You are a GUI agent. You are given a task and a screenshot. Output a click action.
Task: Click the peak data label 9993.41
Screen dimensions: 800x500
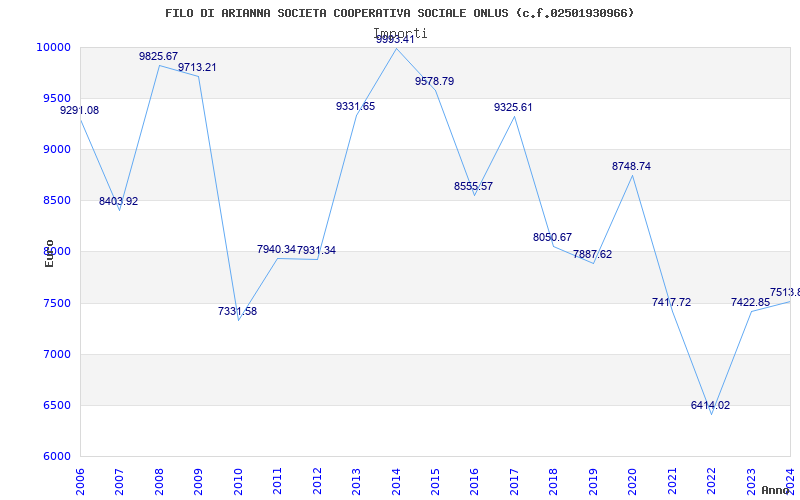coord(395,39)
